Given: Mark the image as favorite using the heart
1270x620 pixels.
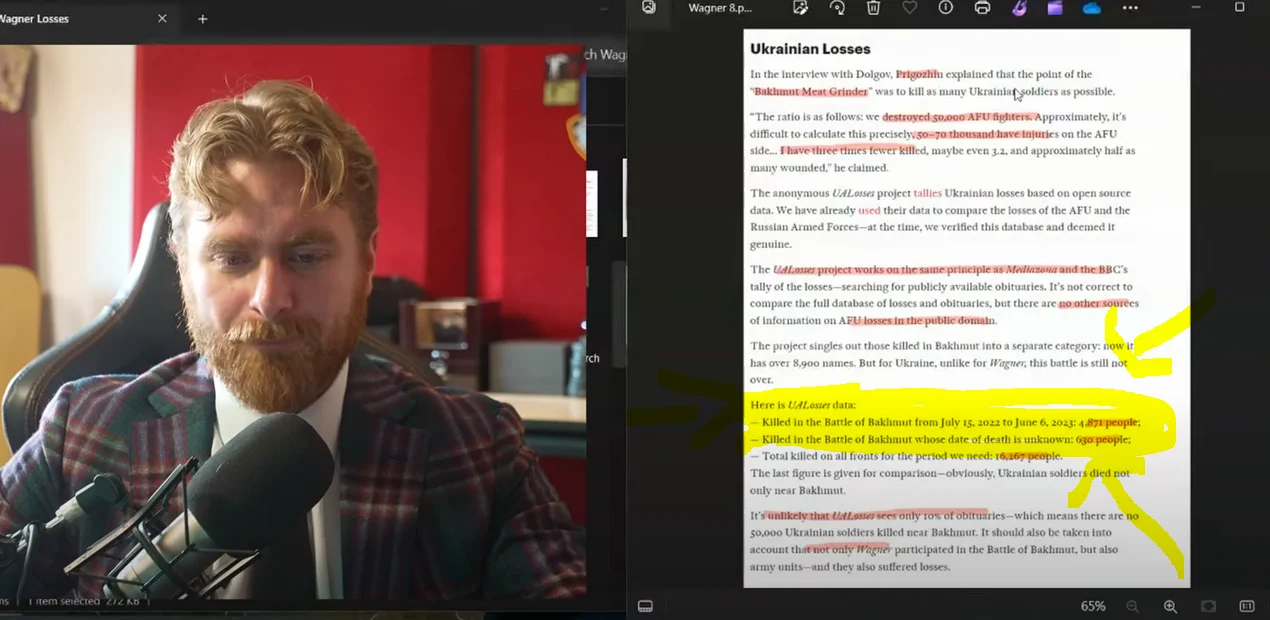Looking at the screenshot, I should click(909, 8).
